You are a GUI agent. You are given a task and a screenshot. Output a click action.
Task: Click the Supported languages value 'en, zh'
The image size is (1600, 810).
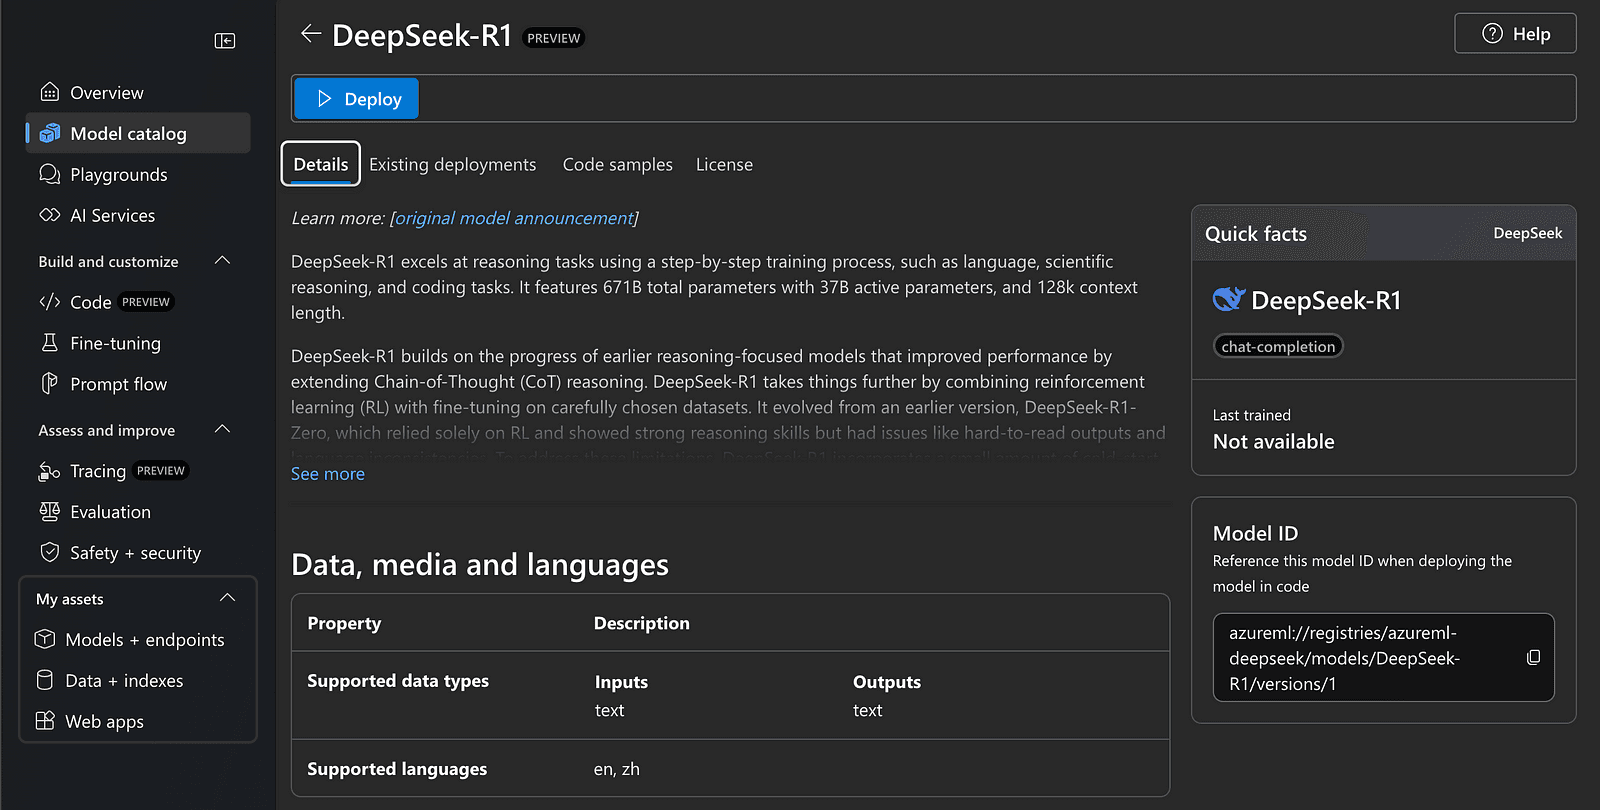(x=617, y=769)
